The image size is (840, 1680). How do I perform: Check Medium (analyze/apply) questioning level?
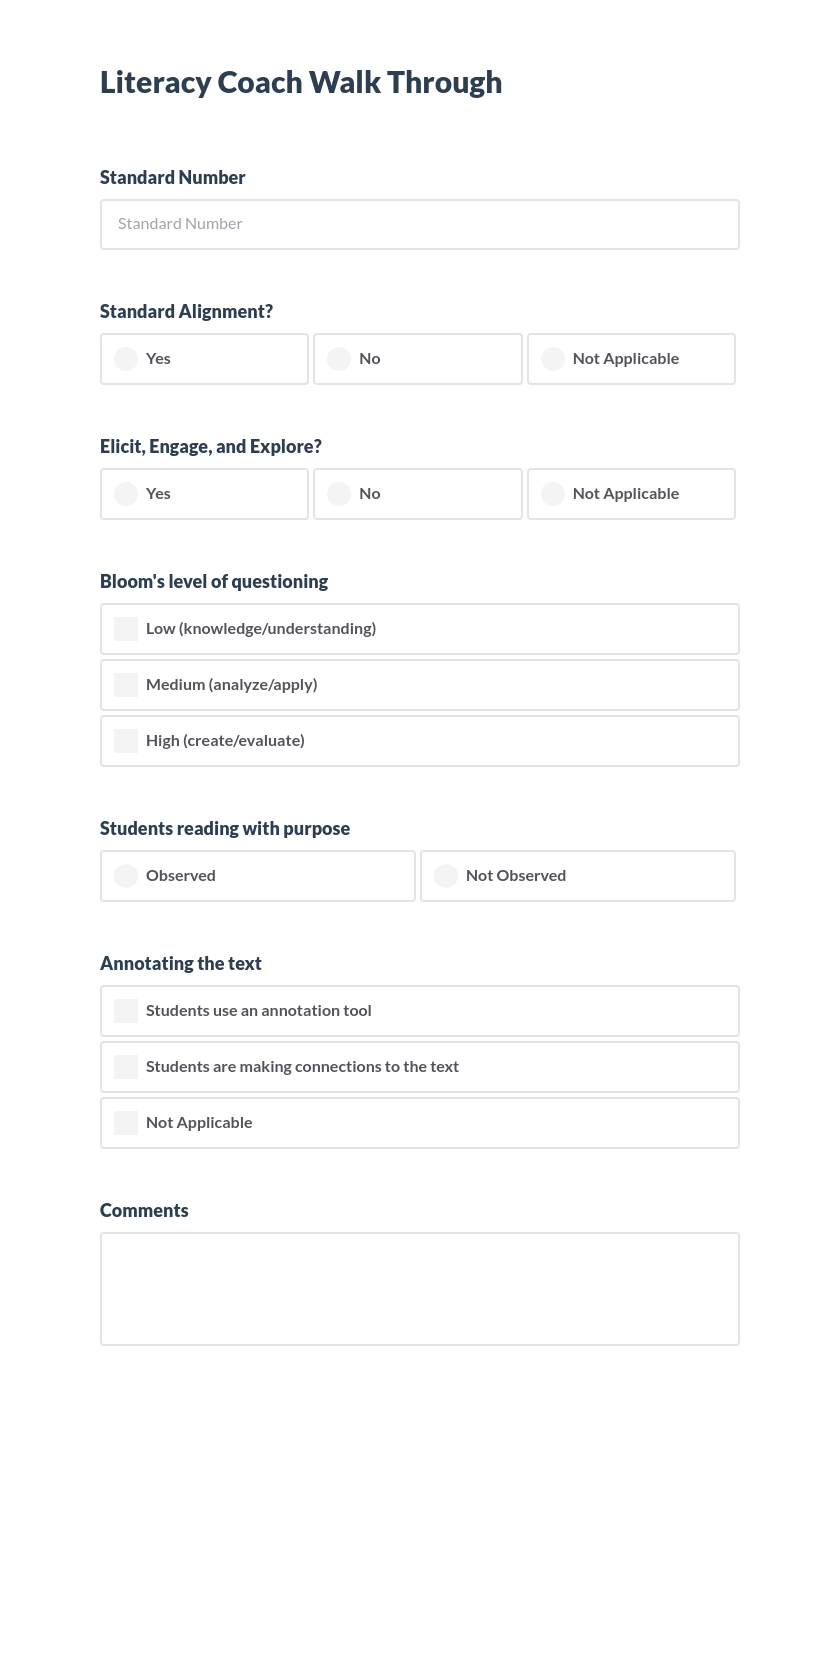tap(126, 685)
